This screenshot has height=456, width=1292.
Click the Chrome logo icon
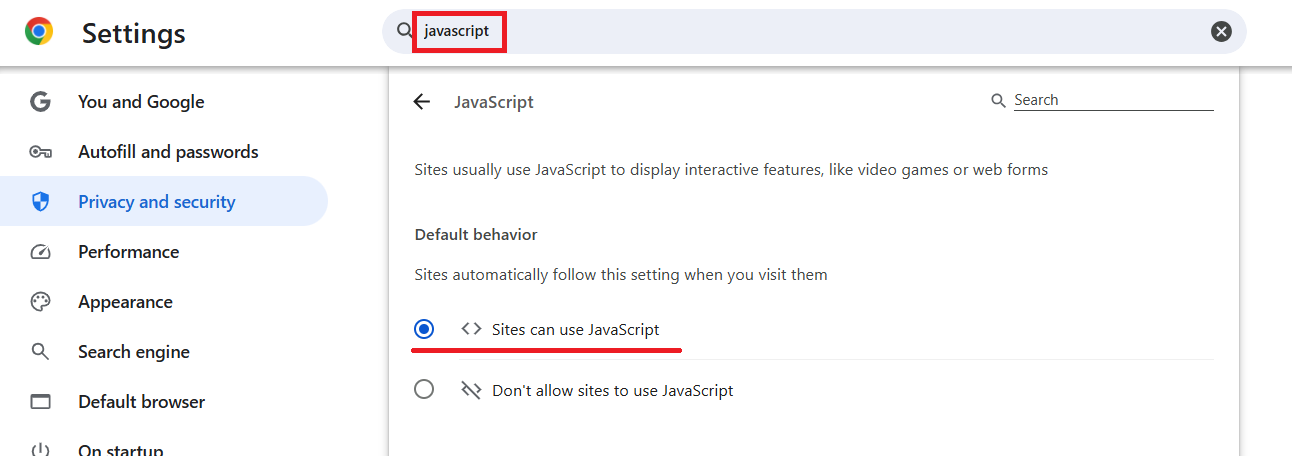point(39,32)
